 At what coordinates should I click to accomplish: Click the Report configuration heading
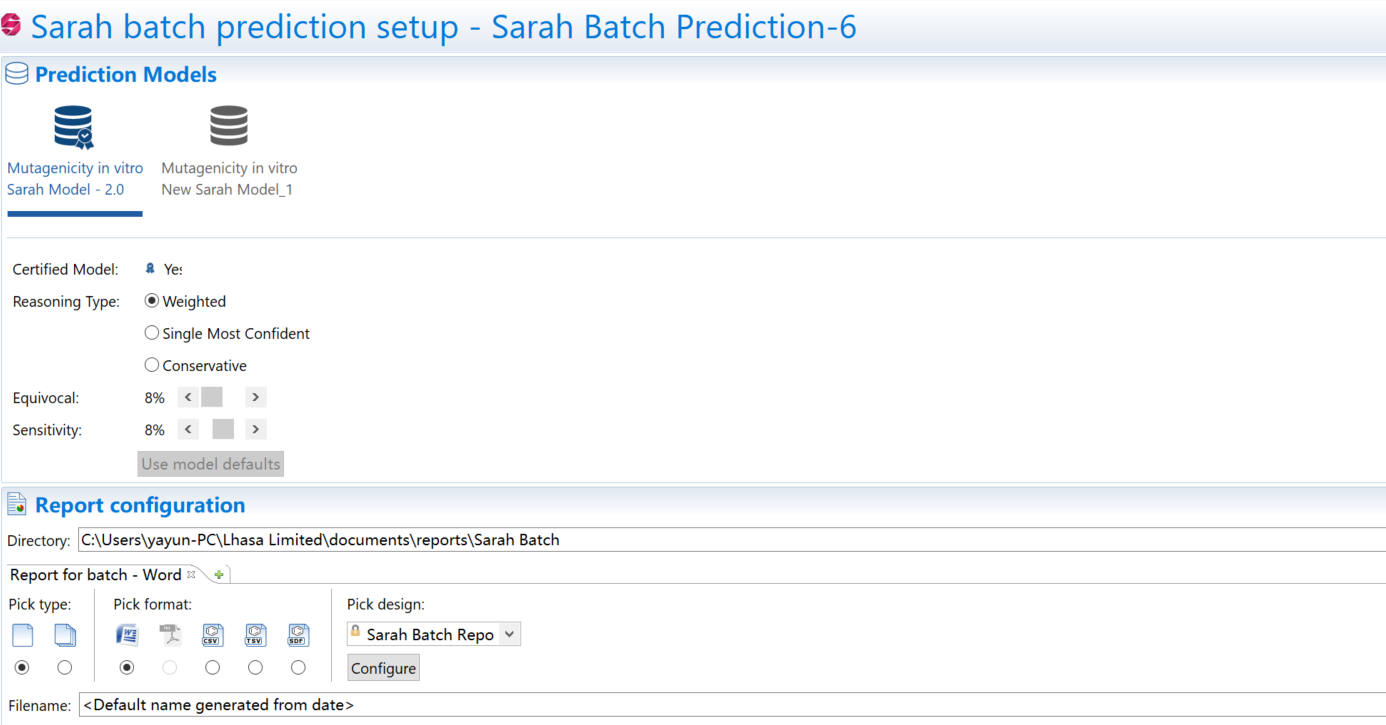pos(140,505)
